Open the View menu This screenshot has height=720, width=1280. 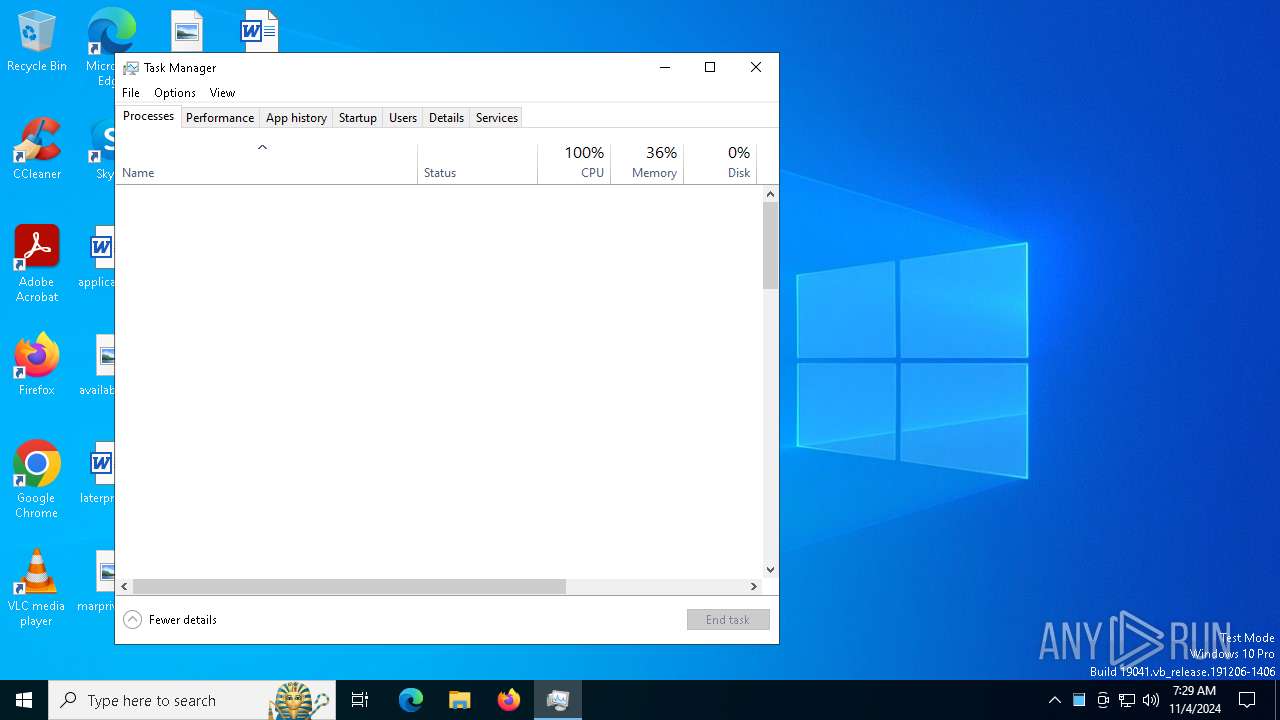click(x=222, y=93)
